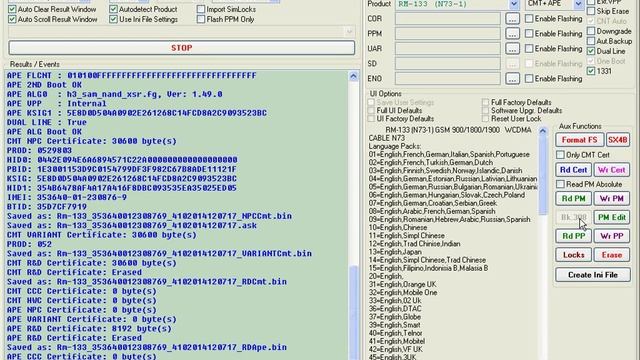Select Full Factory Defaults option
The width and height of the screenshot is (640, 360).
click(485, 102)
